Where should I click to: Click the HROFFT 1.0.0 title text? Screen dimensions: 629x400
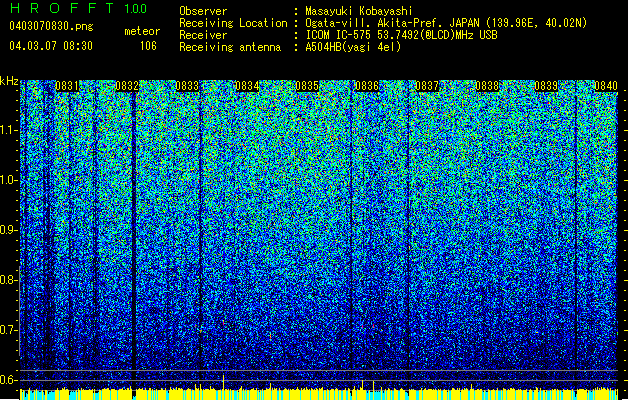pos(78,8)
